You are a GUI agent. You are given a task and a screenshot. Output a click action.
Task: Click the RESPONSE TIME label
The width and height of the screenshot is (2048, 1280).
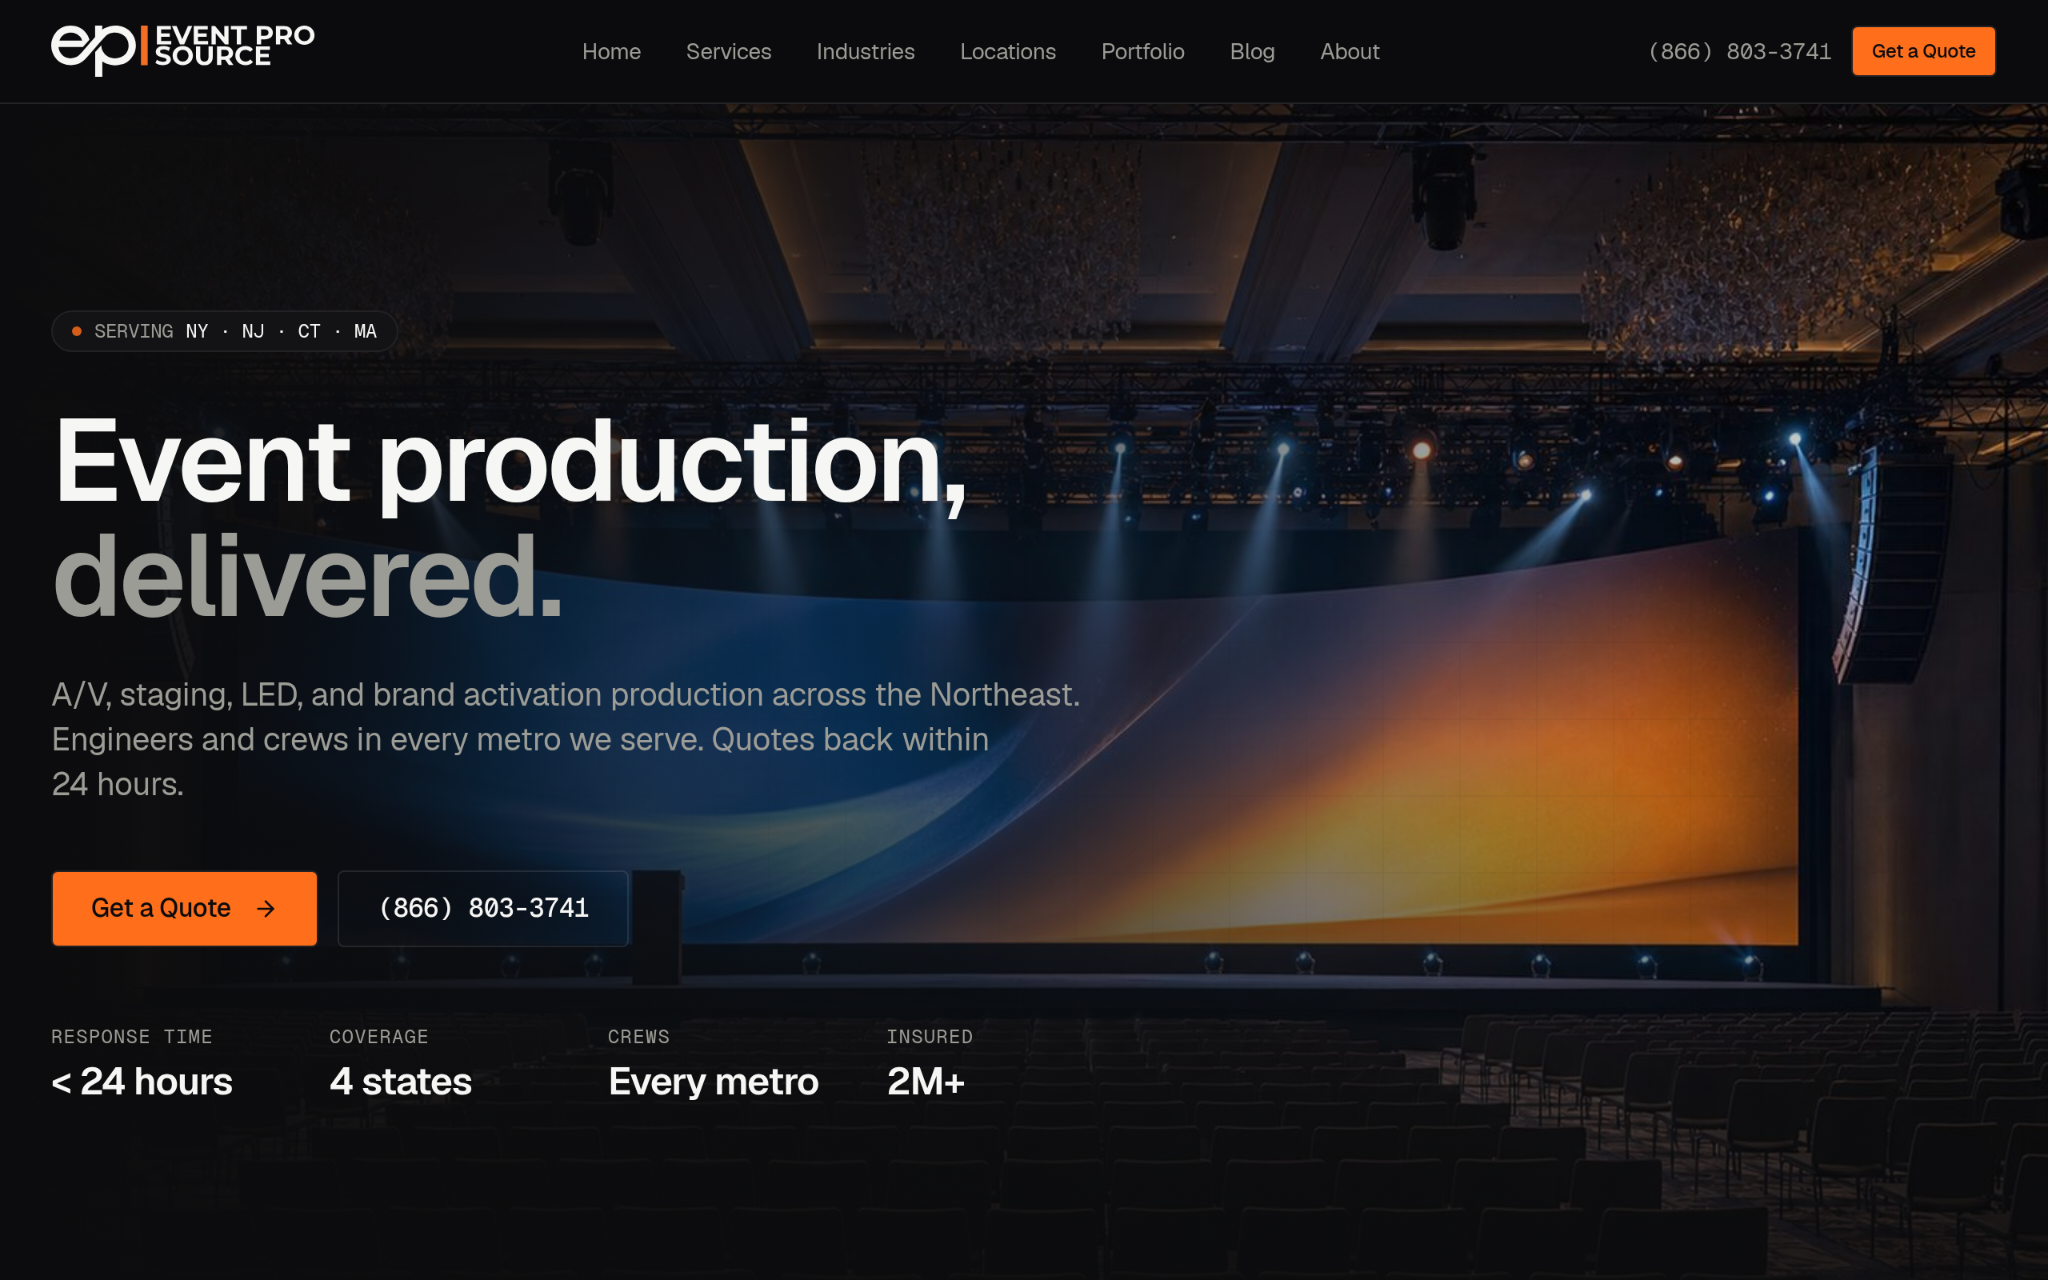point(132,1037)
